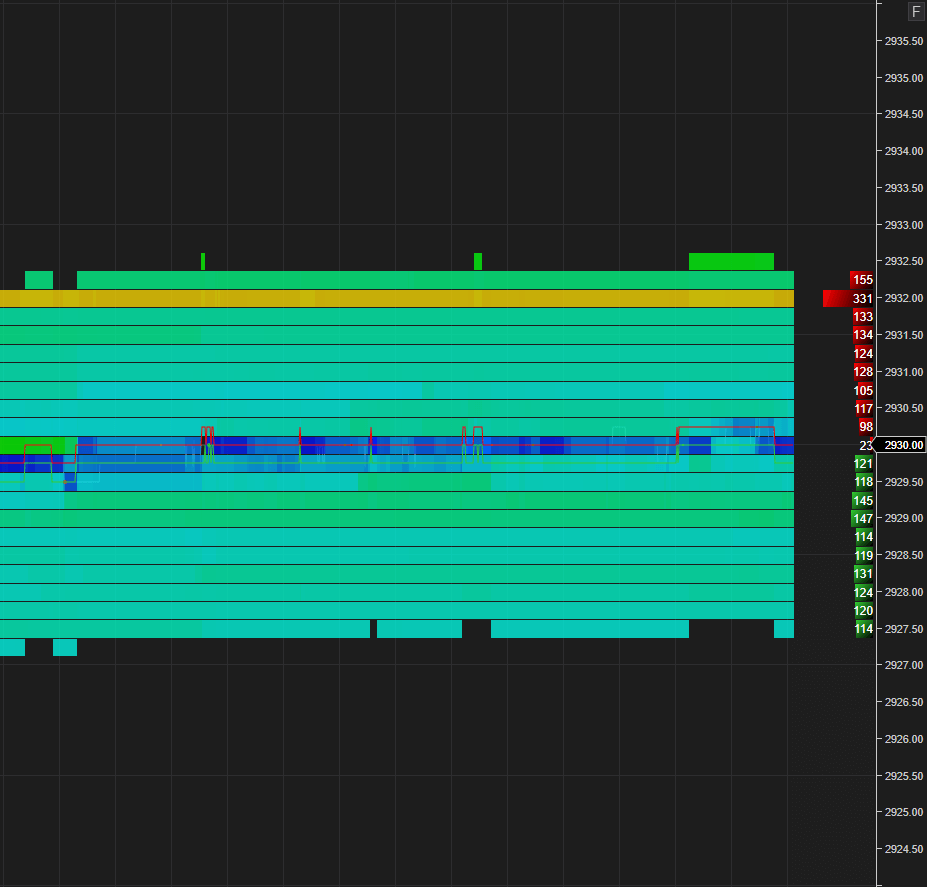Select the red ask size 331 label
This screenshot has height=887, width=927.
862,298
